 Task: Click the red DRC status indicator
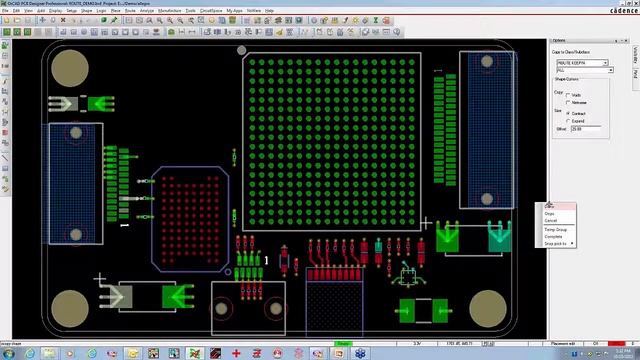click(x=616, y=344)
